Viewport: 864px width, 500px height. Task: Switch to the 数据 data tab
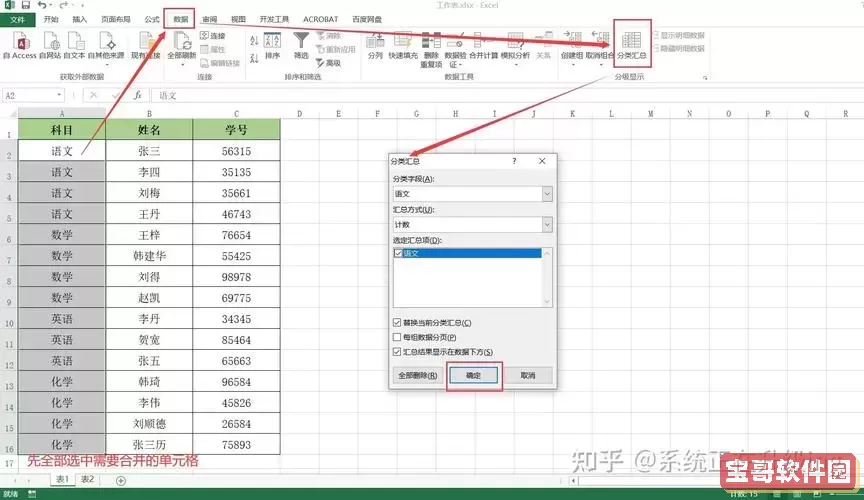[181, 19]
